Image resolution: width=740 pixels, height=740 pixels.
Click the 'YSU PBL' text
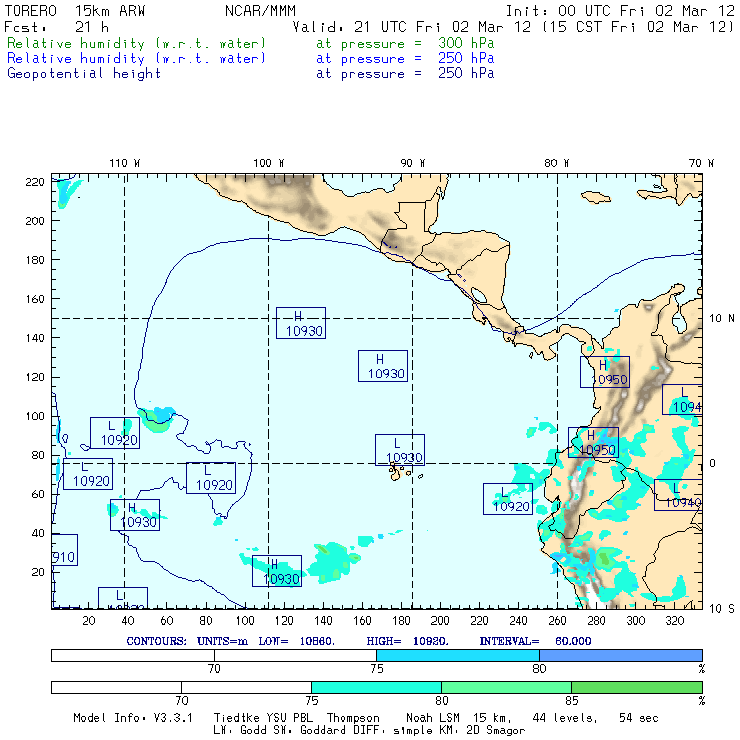pyautogui.click(x=289, y=718)
